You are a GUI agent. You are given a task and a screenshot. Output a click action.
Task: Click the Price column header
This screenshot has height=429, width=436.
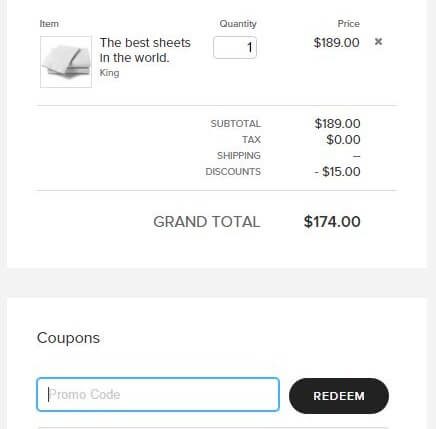[x=349, y=24]
